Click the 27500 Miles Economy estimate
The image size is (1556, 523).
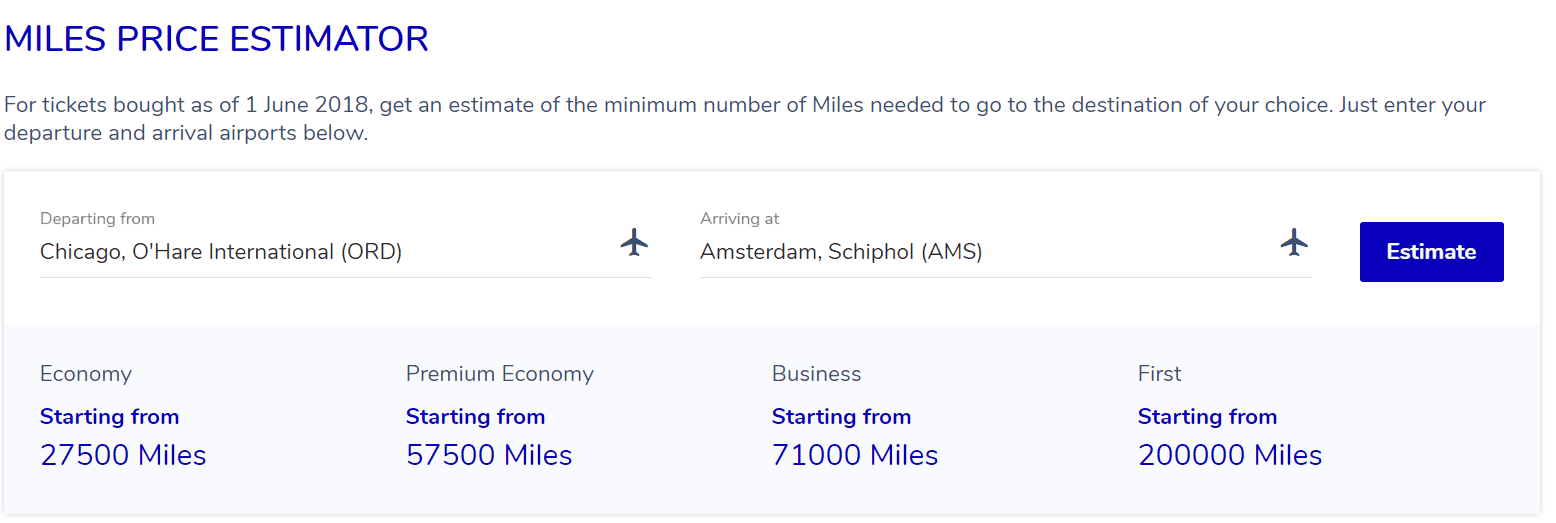123,456
